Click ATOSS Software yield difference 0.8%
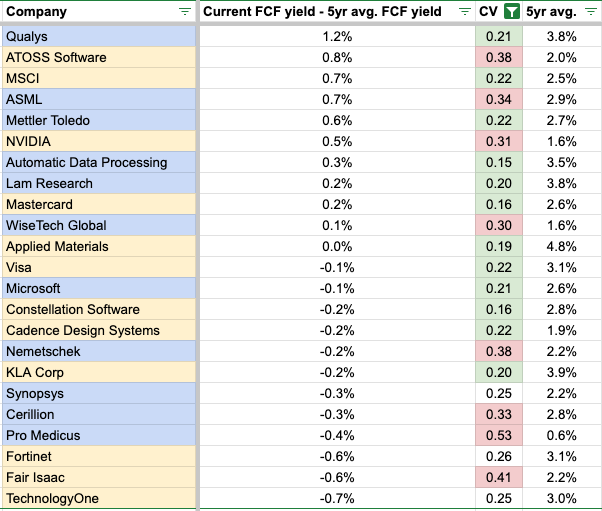The image size is (602, 511). tap(337, 58)
